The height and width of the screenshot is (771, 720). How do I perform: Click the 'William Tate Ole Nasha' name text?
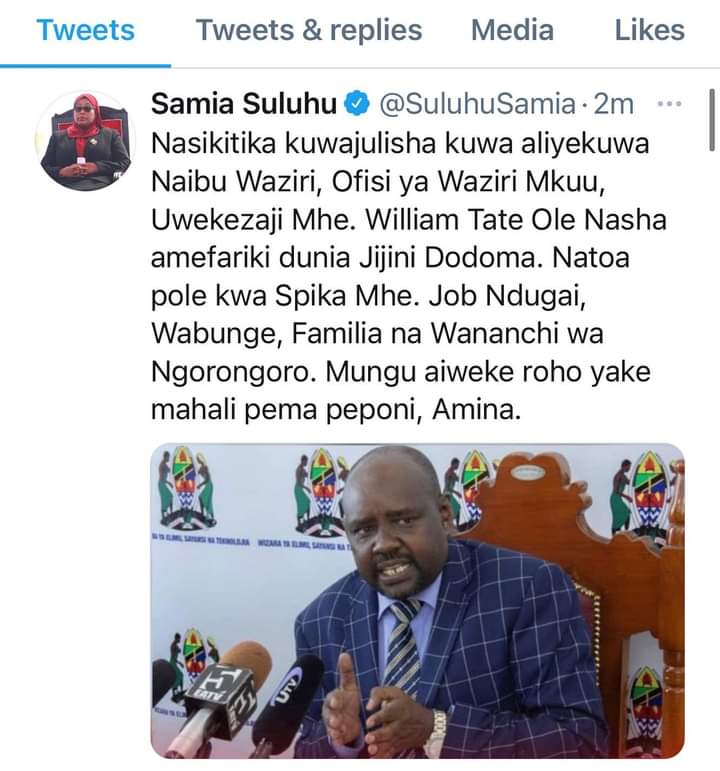coord(516,220)
